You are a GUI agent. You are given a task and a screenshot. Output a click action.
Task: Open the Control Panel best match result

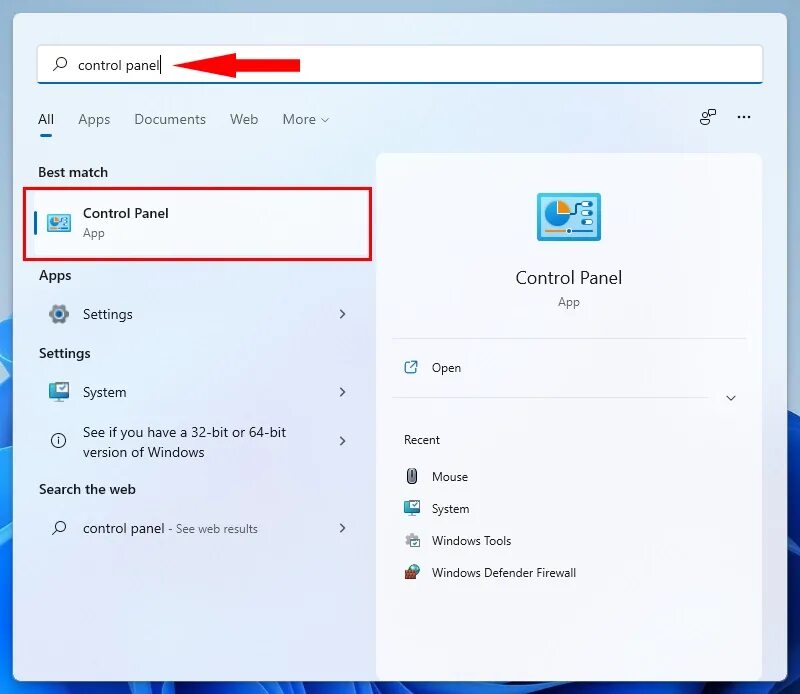coord(198,224)
